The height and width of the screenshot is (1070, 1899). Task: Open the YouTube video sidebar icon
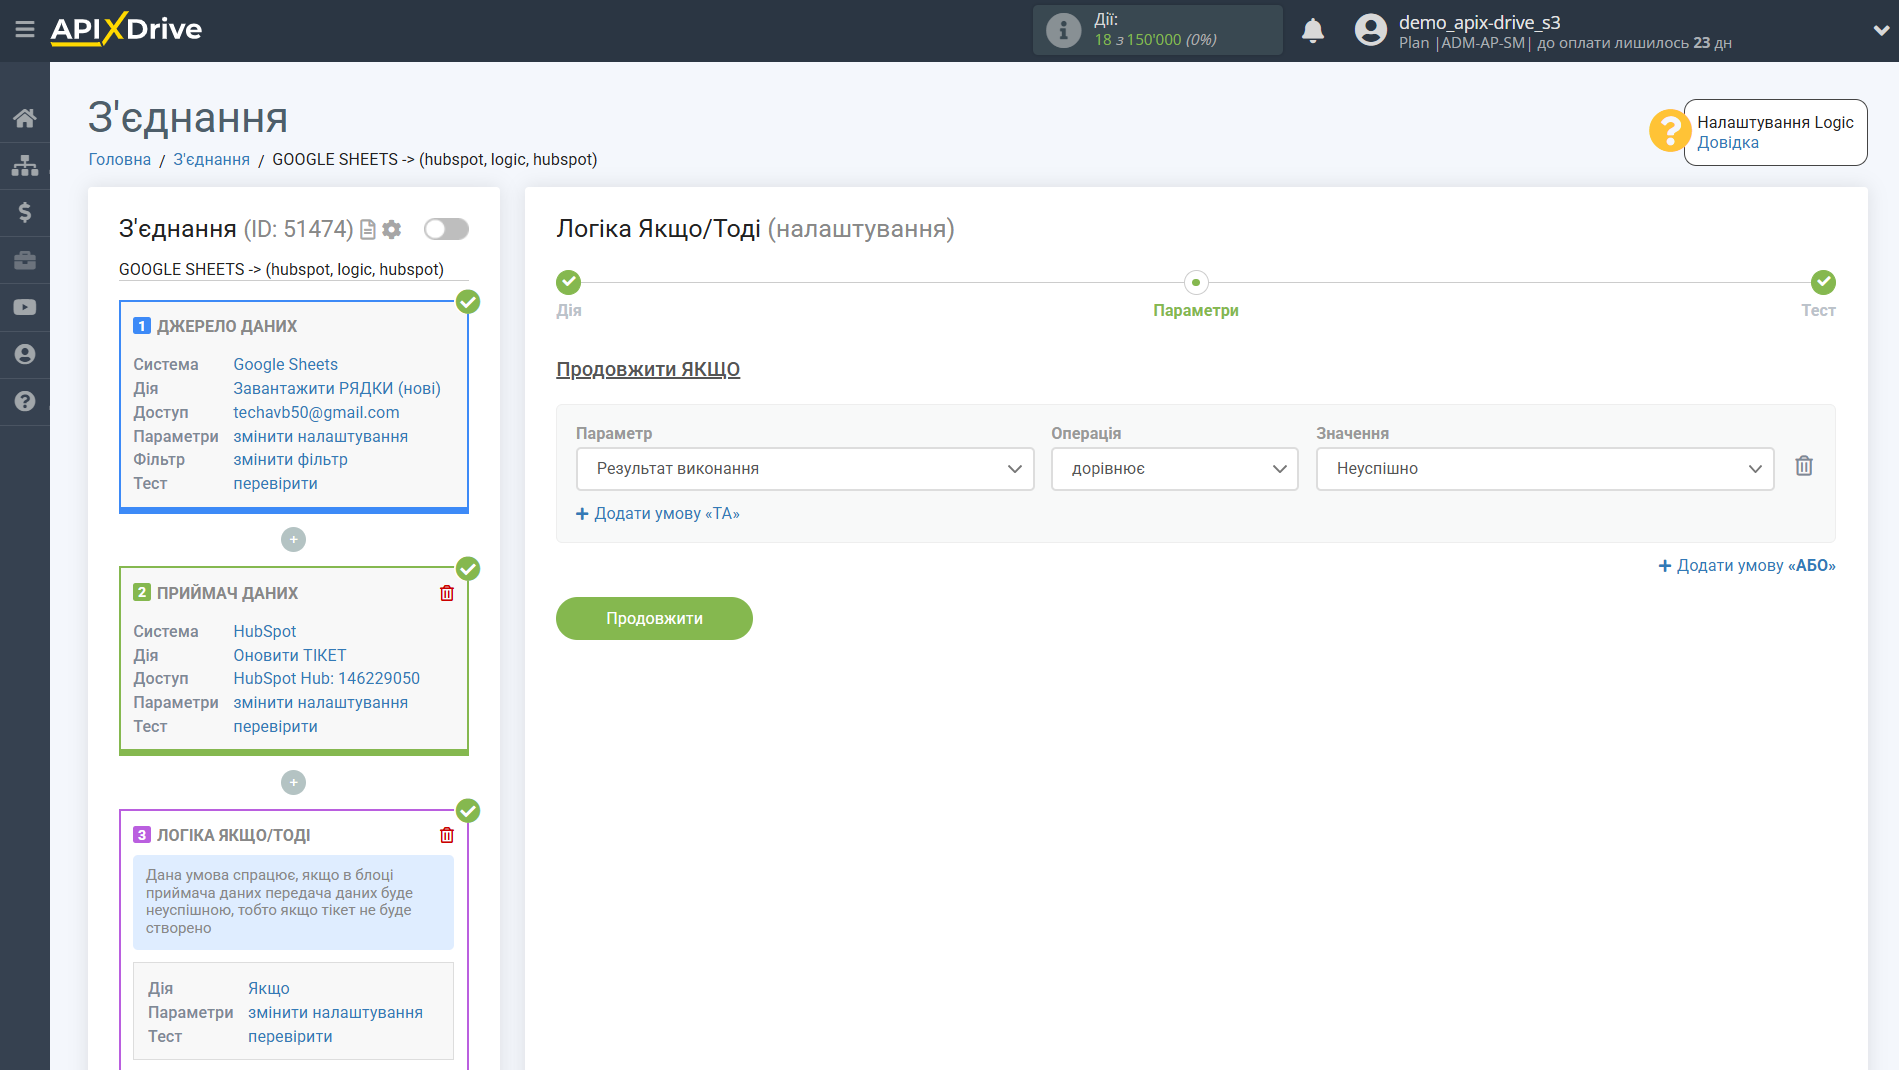(x=25, y=307)
